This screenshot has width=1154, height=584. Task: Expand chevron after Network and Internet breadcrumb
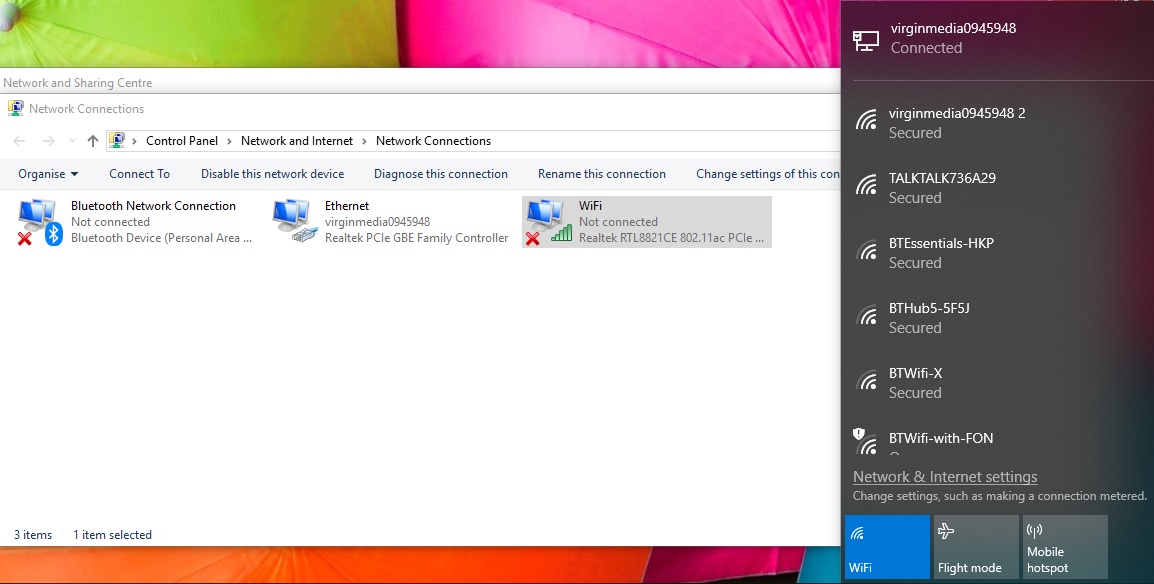pos(364,140)
